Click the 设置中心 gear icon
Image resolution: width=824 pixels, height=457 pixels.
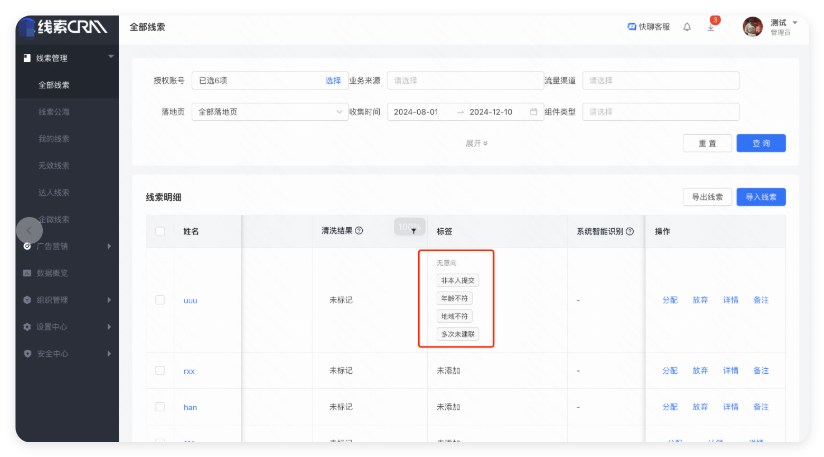(x=27, y=327)
